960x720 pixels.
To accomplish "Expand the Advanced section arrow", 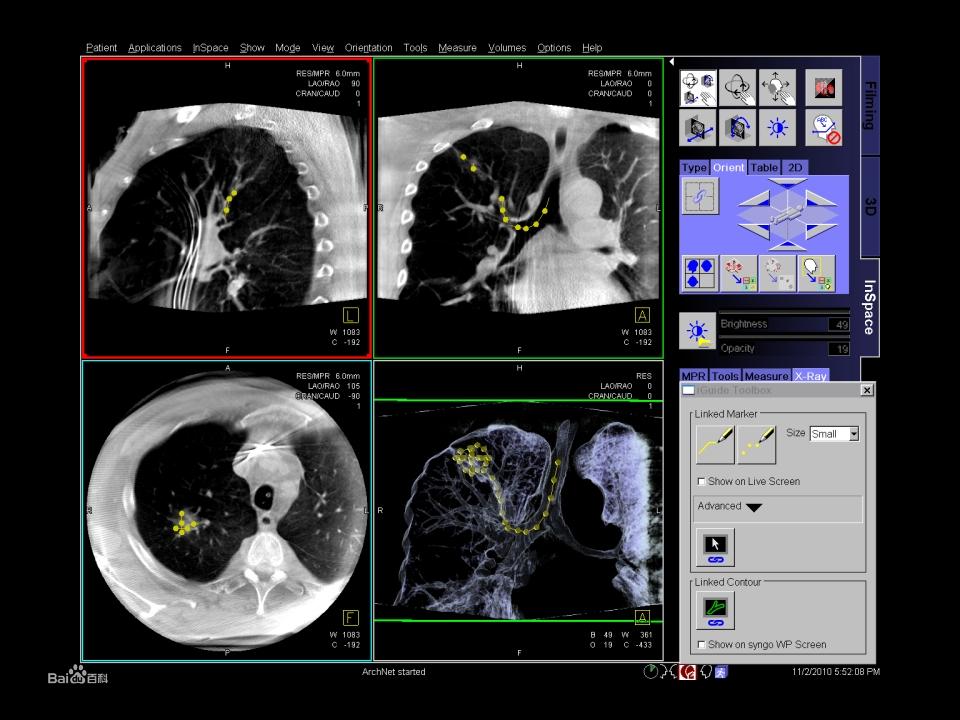I will click(x=754, y=507).
